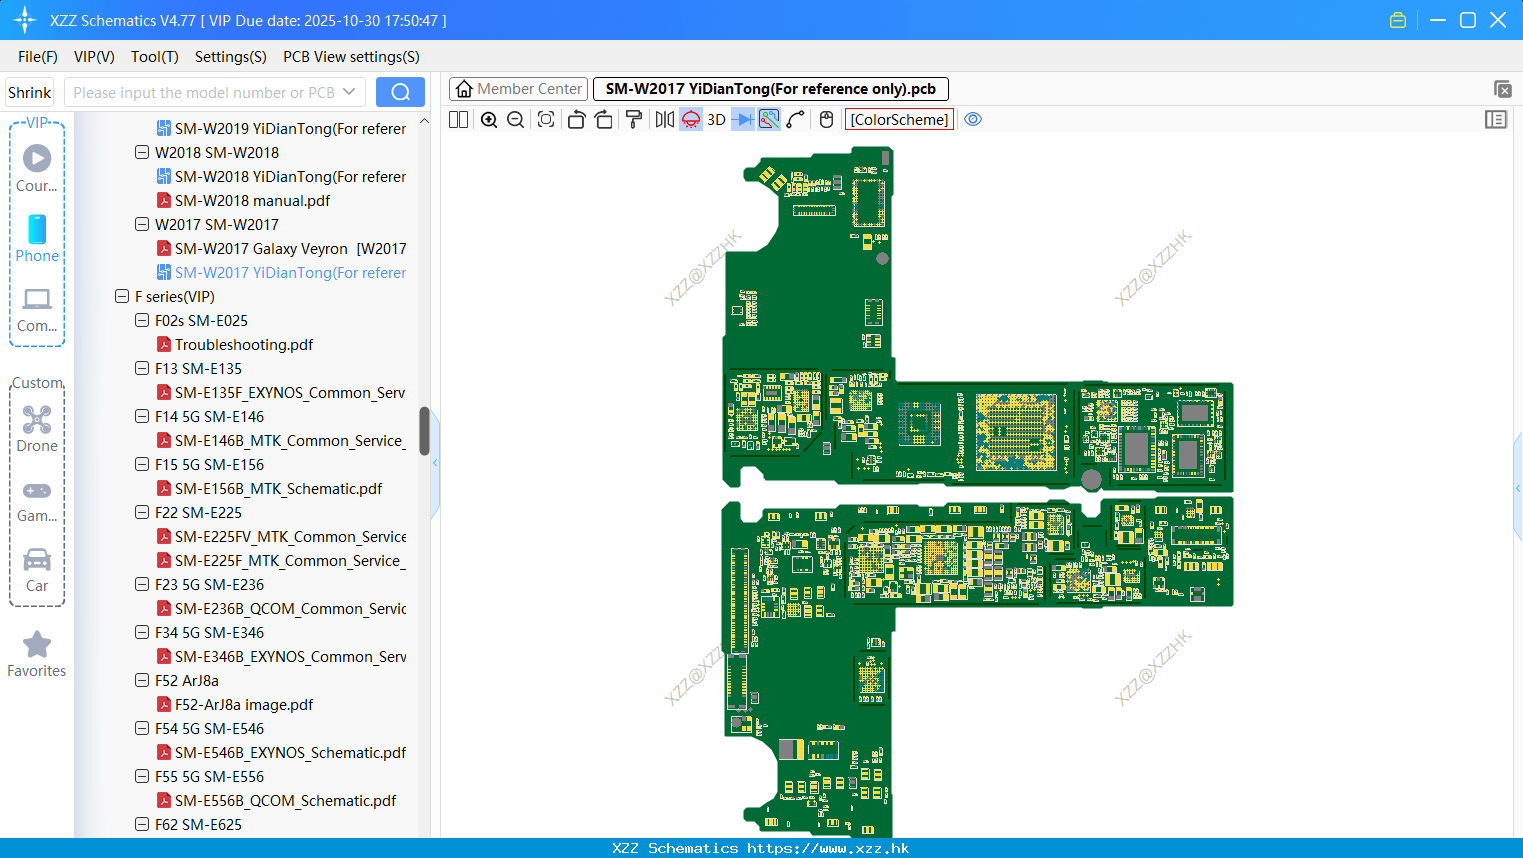Screen dimensions: 1523x858
Task: Select the Computer category icon
Action: [37, 309]
